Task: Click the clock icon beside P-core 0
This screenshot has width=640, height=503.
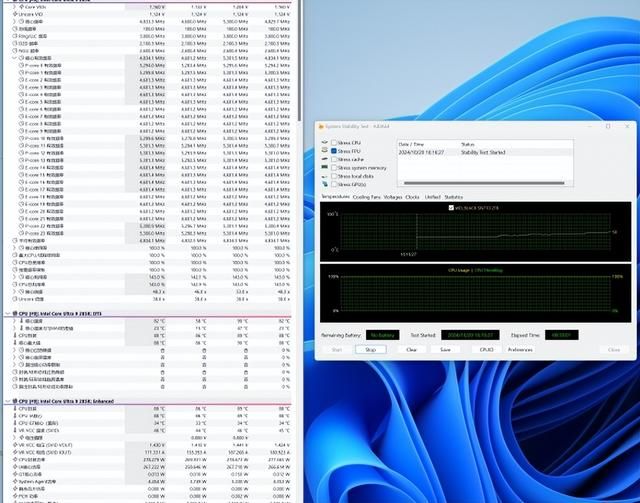Action: [20, 66]
